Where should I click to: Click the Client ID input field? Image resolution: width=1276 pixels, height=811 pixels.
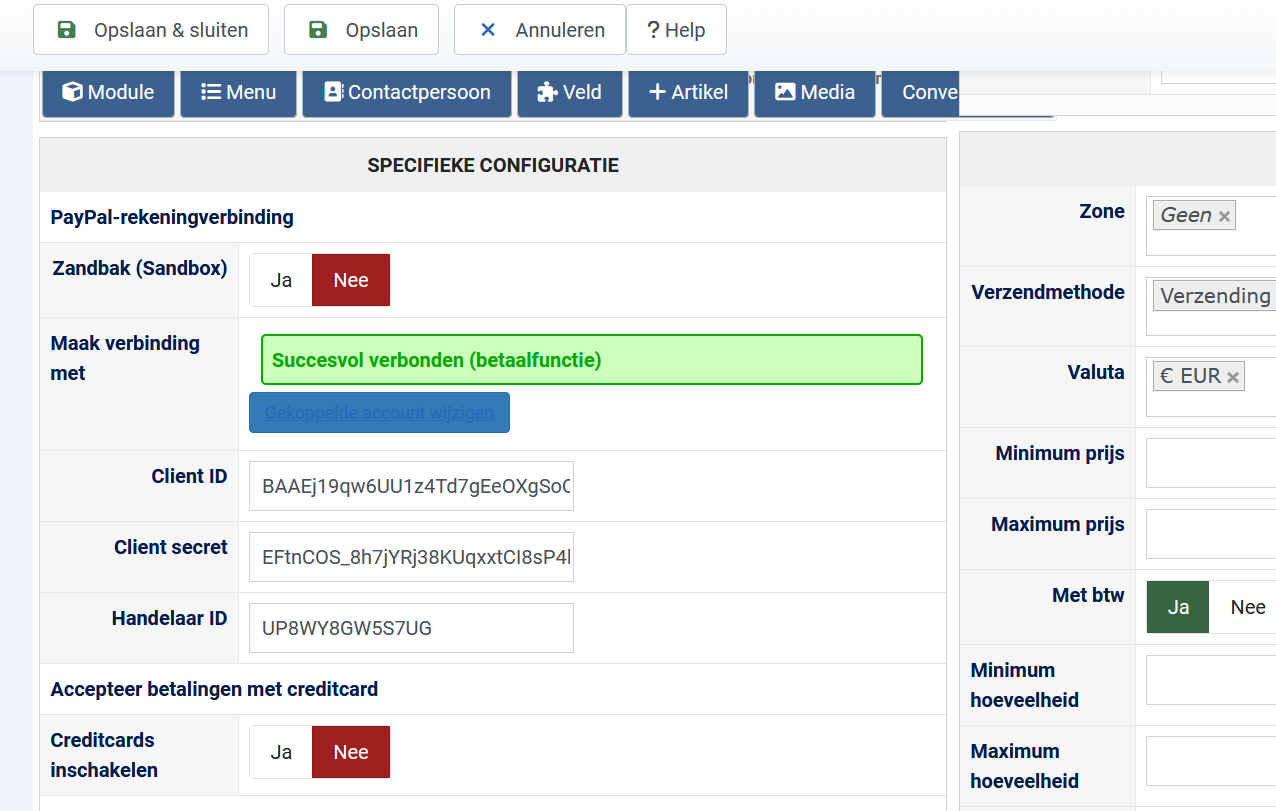tap(411, 486)
